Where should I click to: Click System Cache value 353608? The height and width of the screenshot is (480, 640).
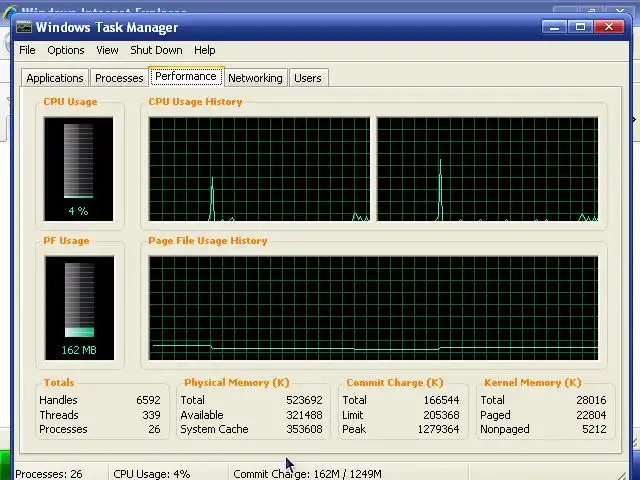click(x=304, y=429)
